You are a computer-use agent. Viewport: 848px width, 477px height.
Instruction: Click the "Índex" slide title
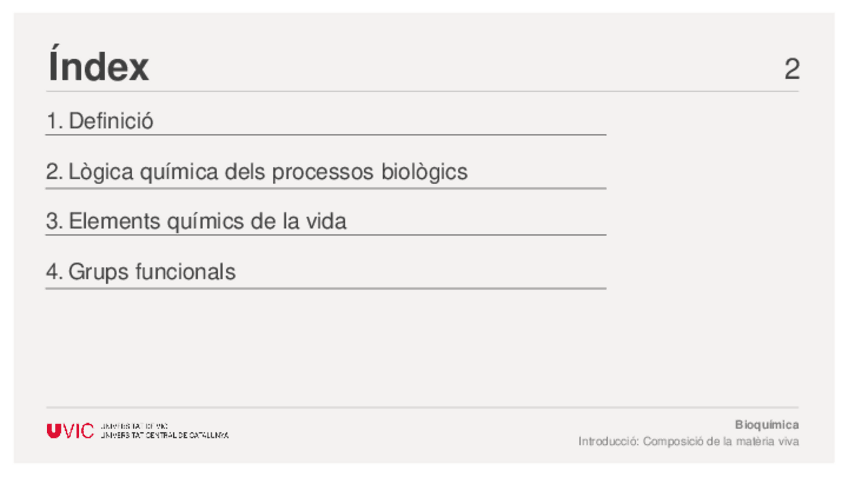click(x=98, y=68)
